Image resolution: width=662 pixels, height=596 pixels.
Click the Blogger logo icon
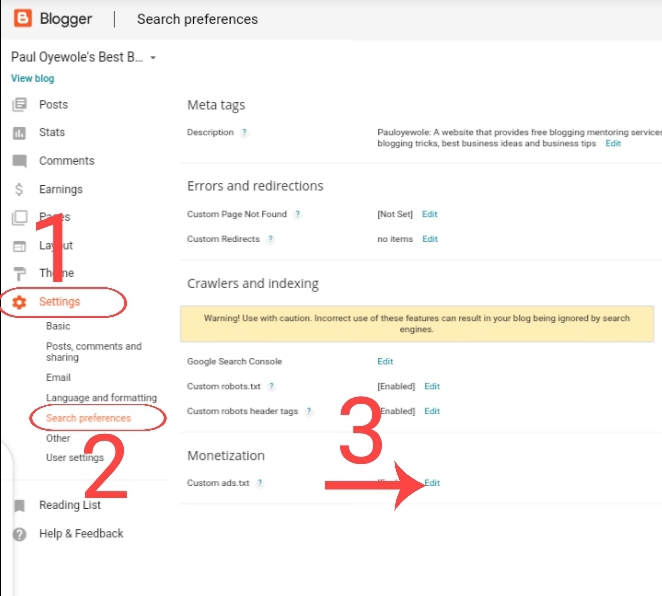[23, 18]
